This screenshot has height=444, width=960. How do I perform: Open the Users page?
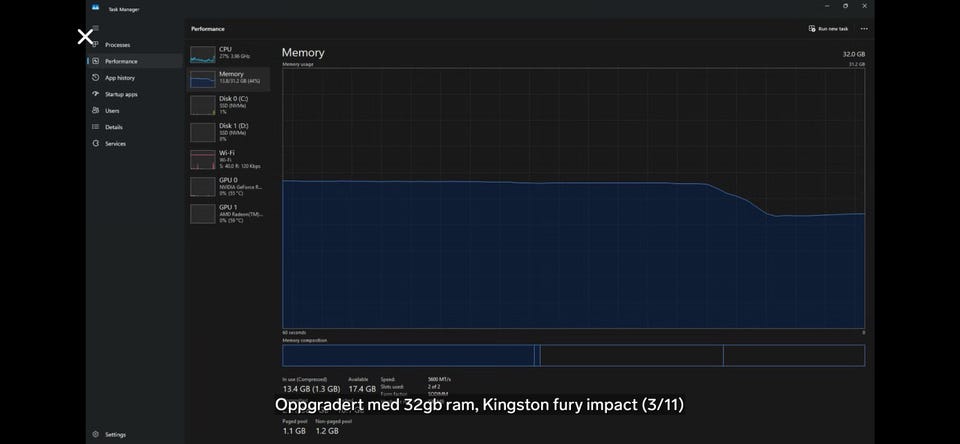135,111
